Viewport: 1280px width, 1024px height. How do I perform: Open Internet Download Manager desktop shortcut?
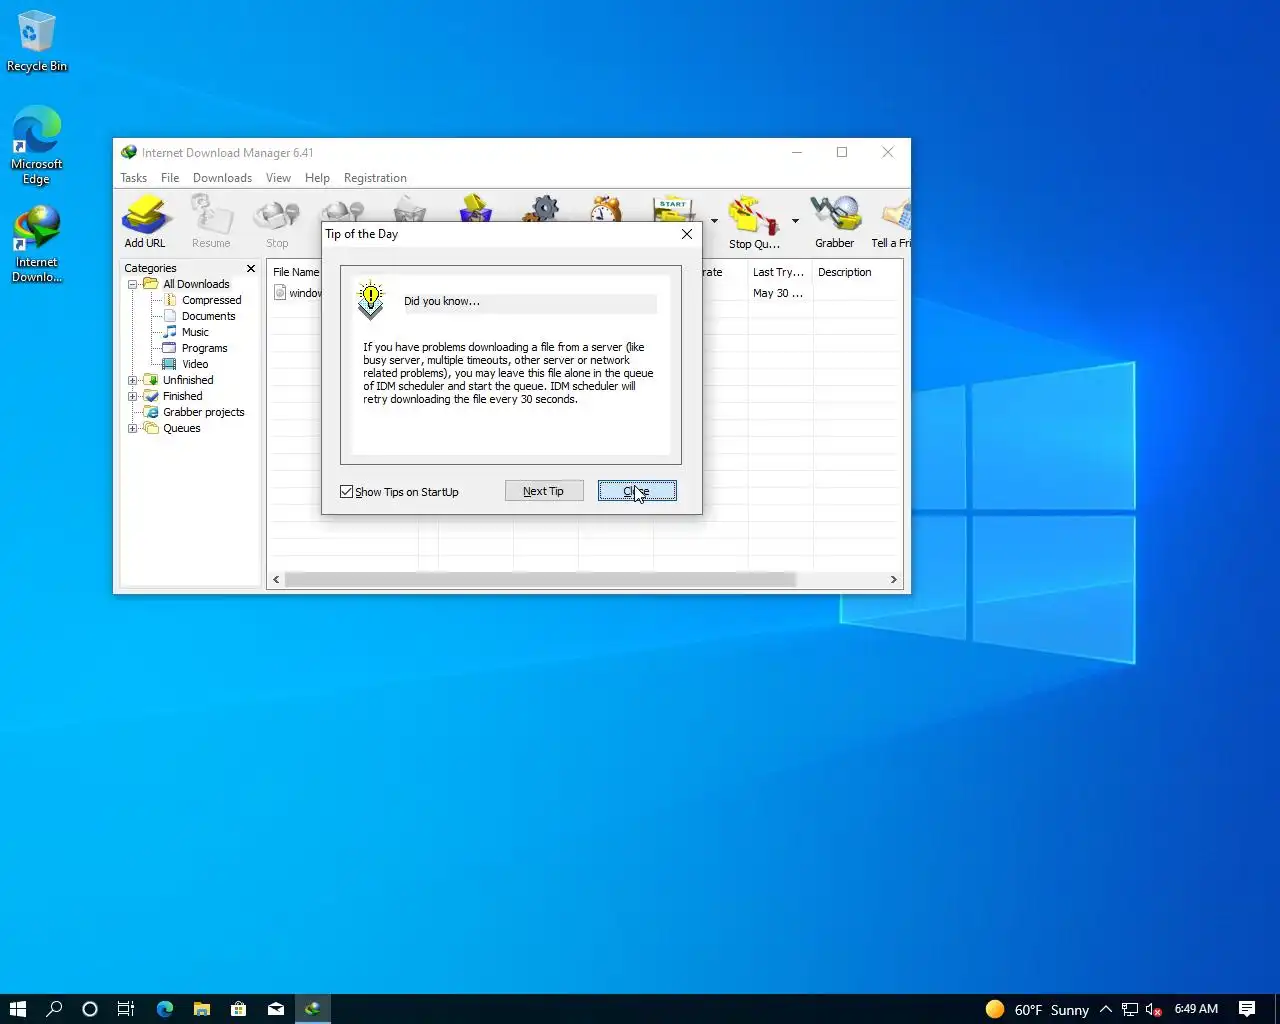(x=37, y=245)
